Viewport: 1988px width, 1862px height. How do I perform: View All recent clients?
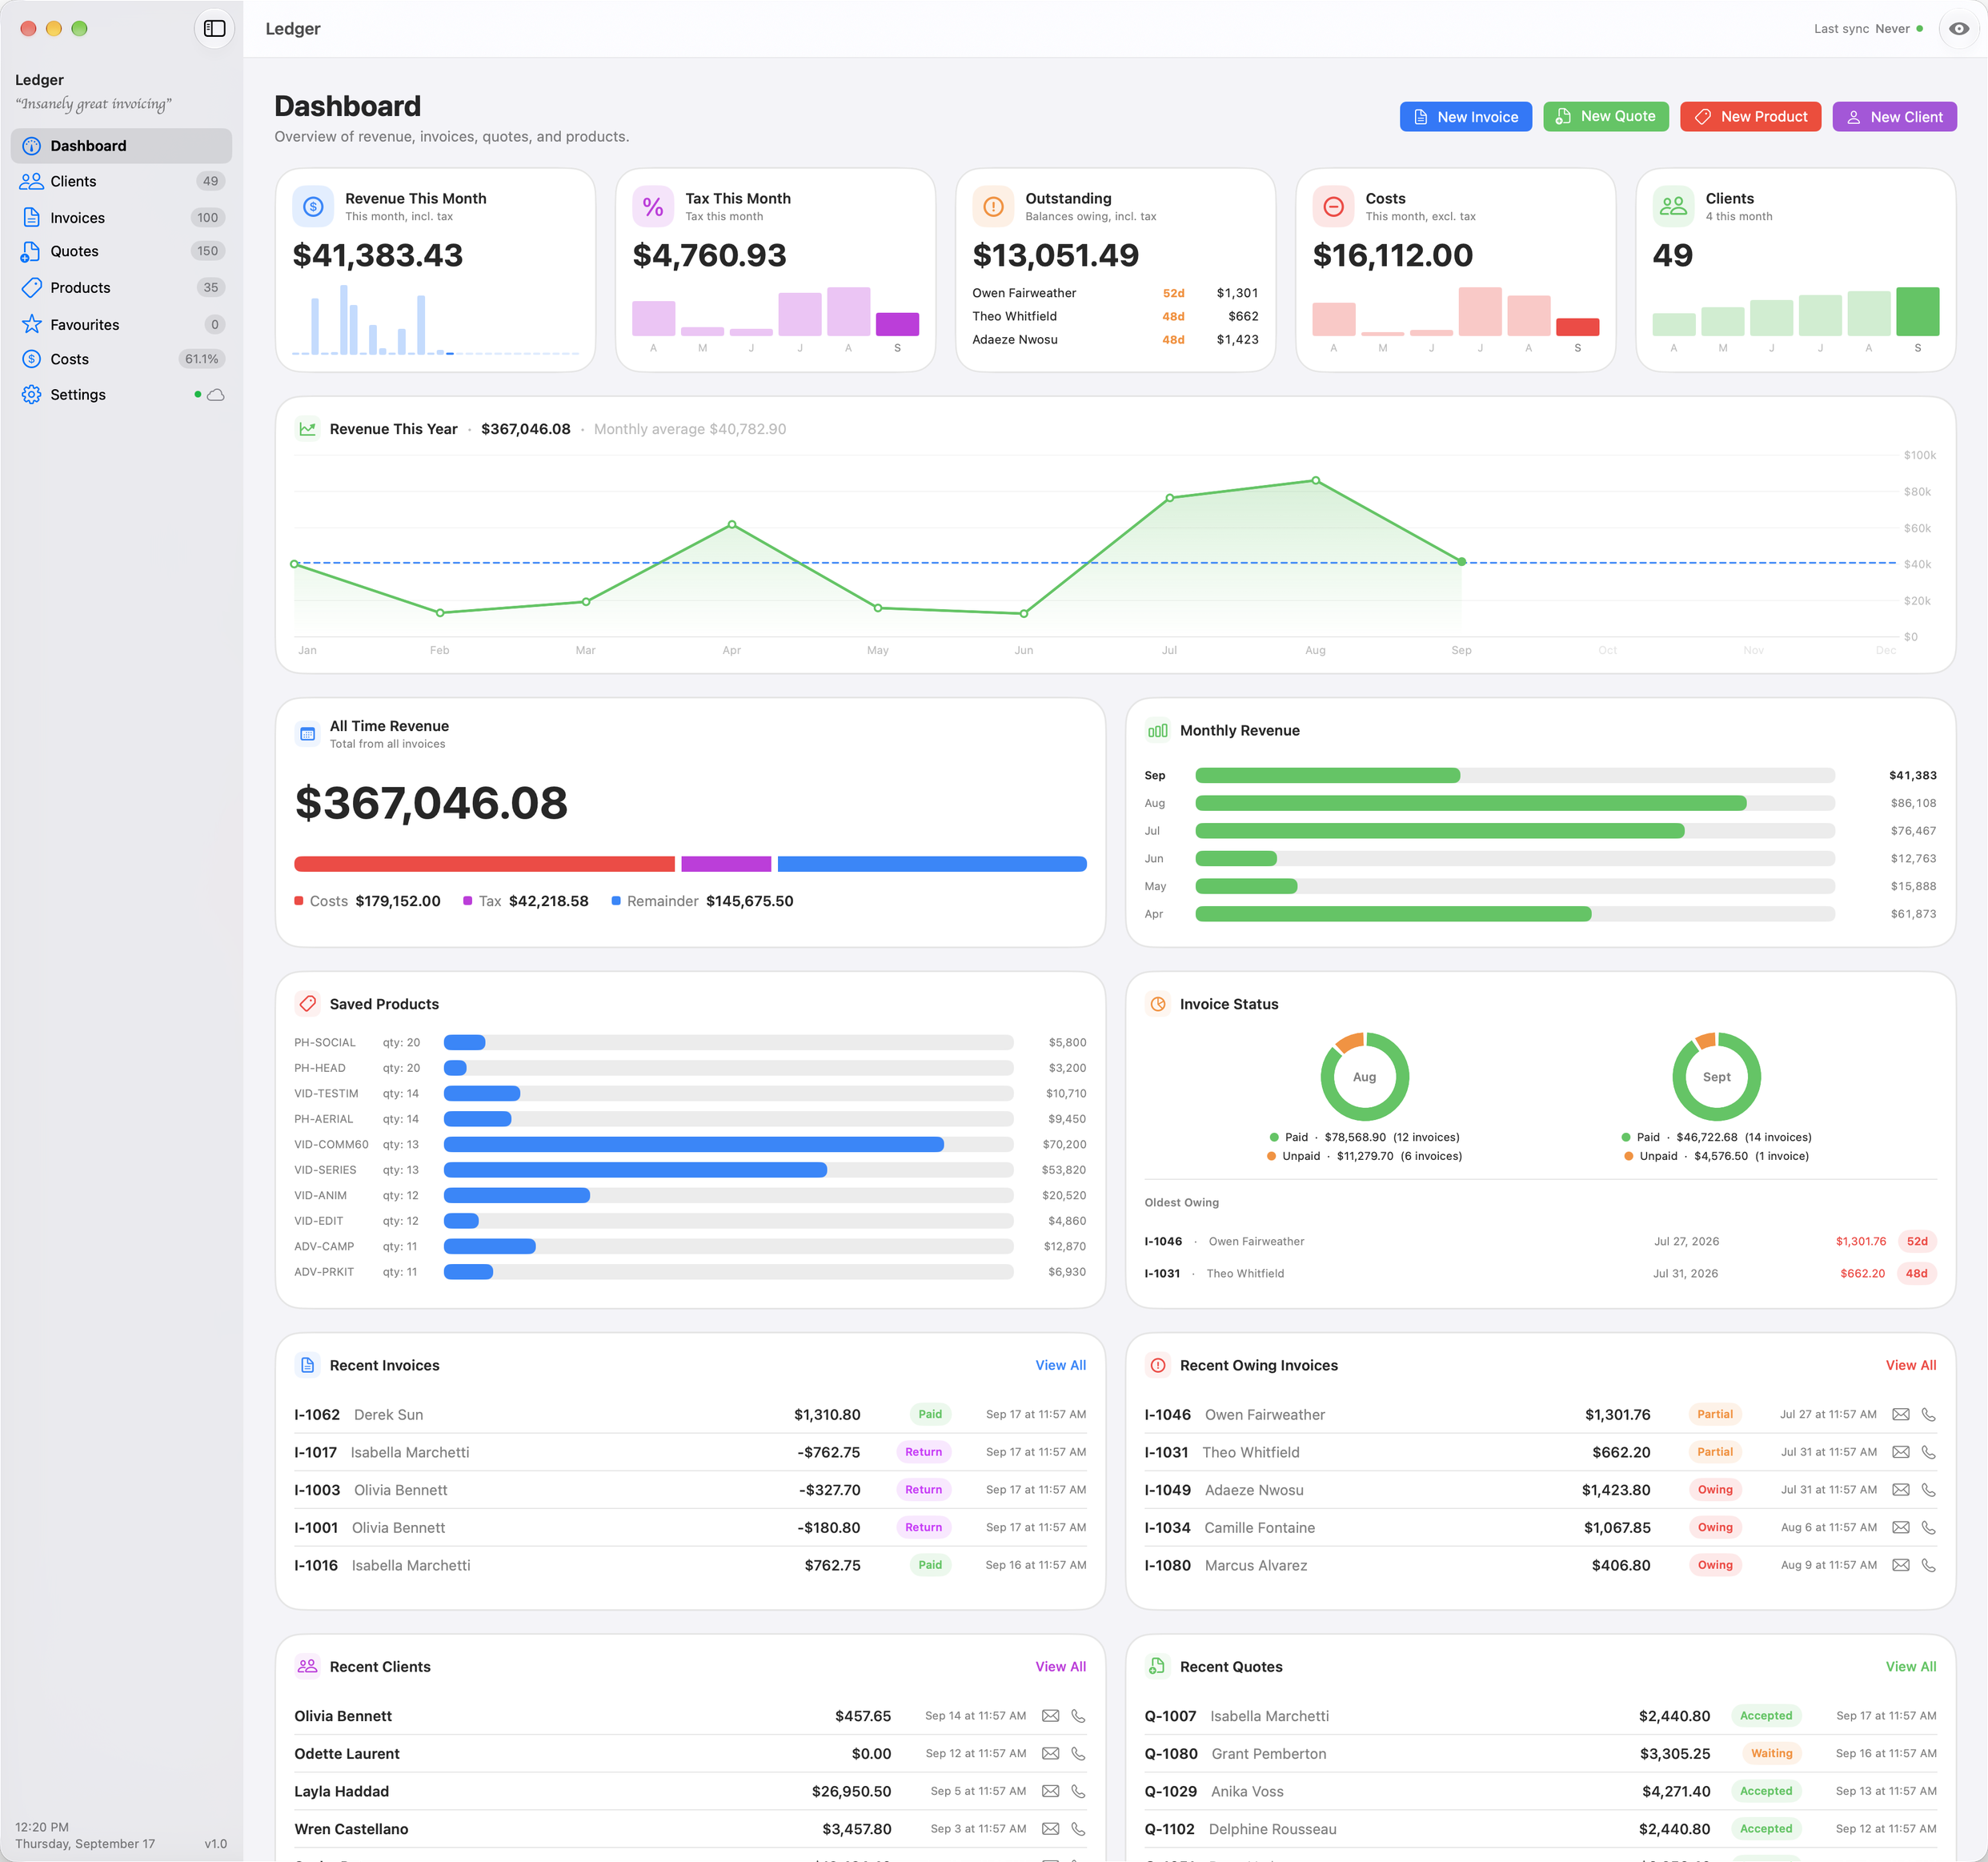pos(1060,1667)
